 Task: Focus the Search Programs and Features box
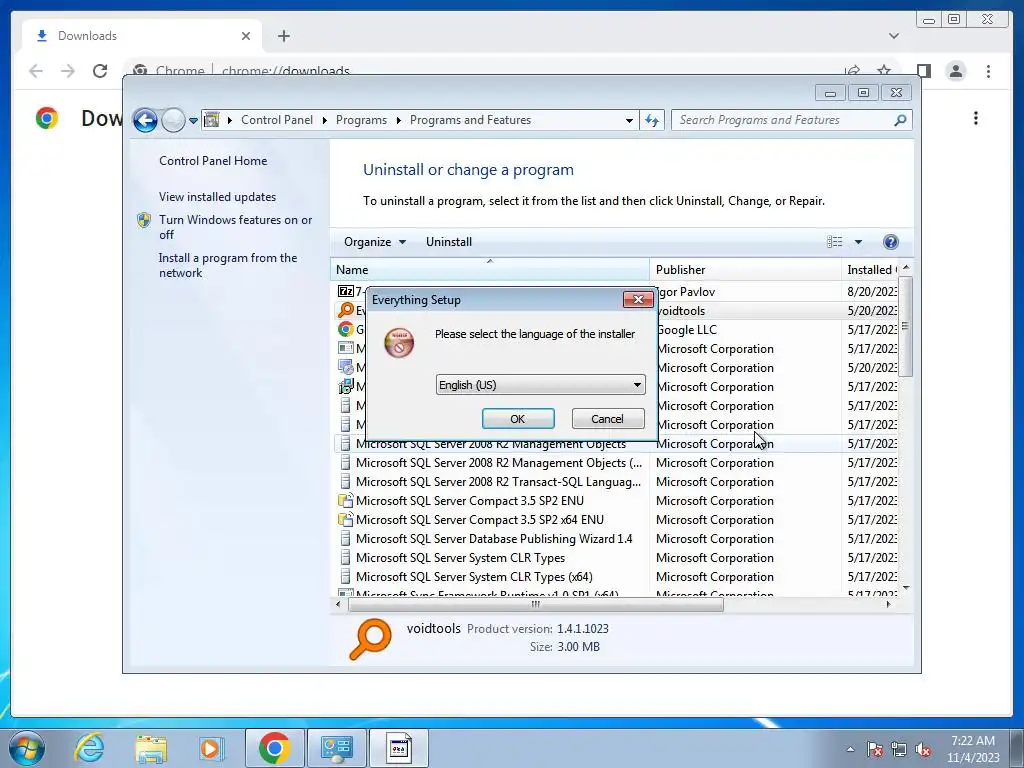pos(784,120)
